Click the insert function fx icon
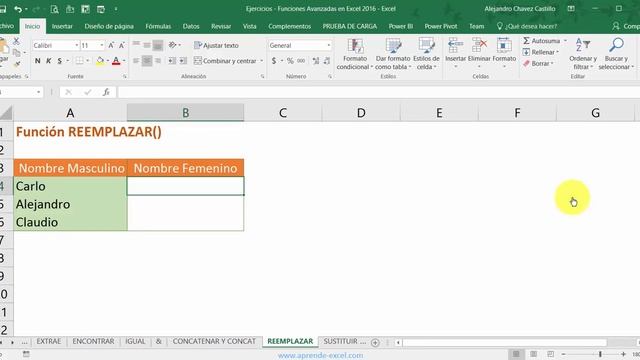This screenshot has height=360, width=640. [106, 92]
